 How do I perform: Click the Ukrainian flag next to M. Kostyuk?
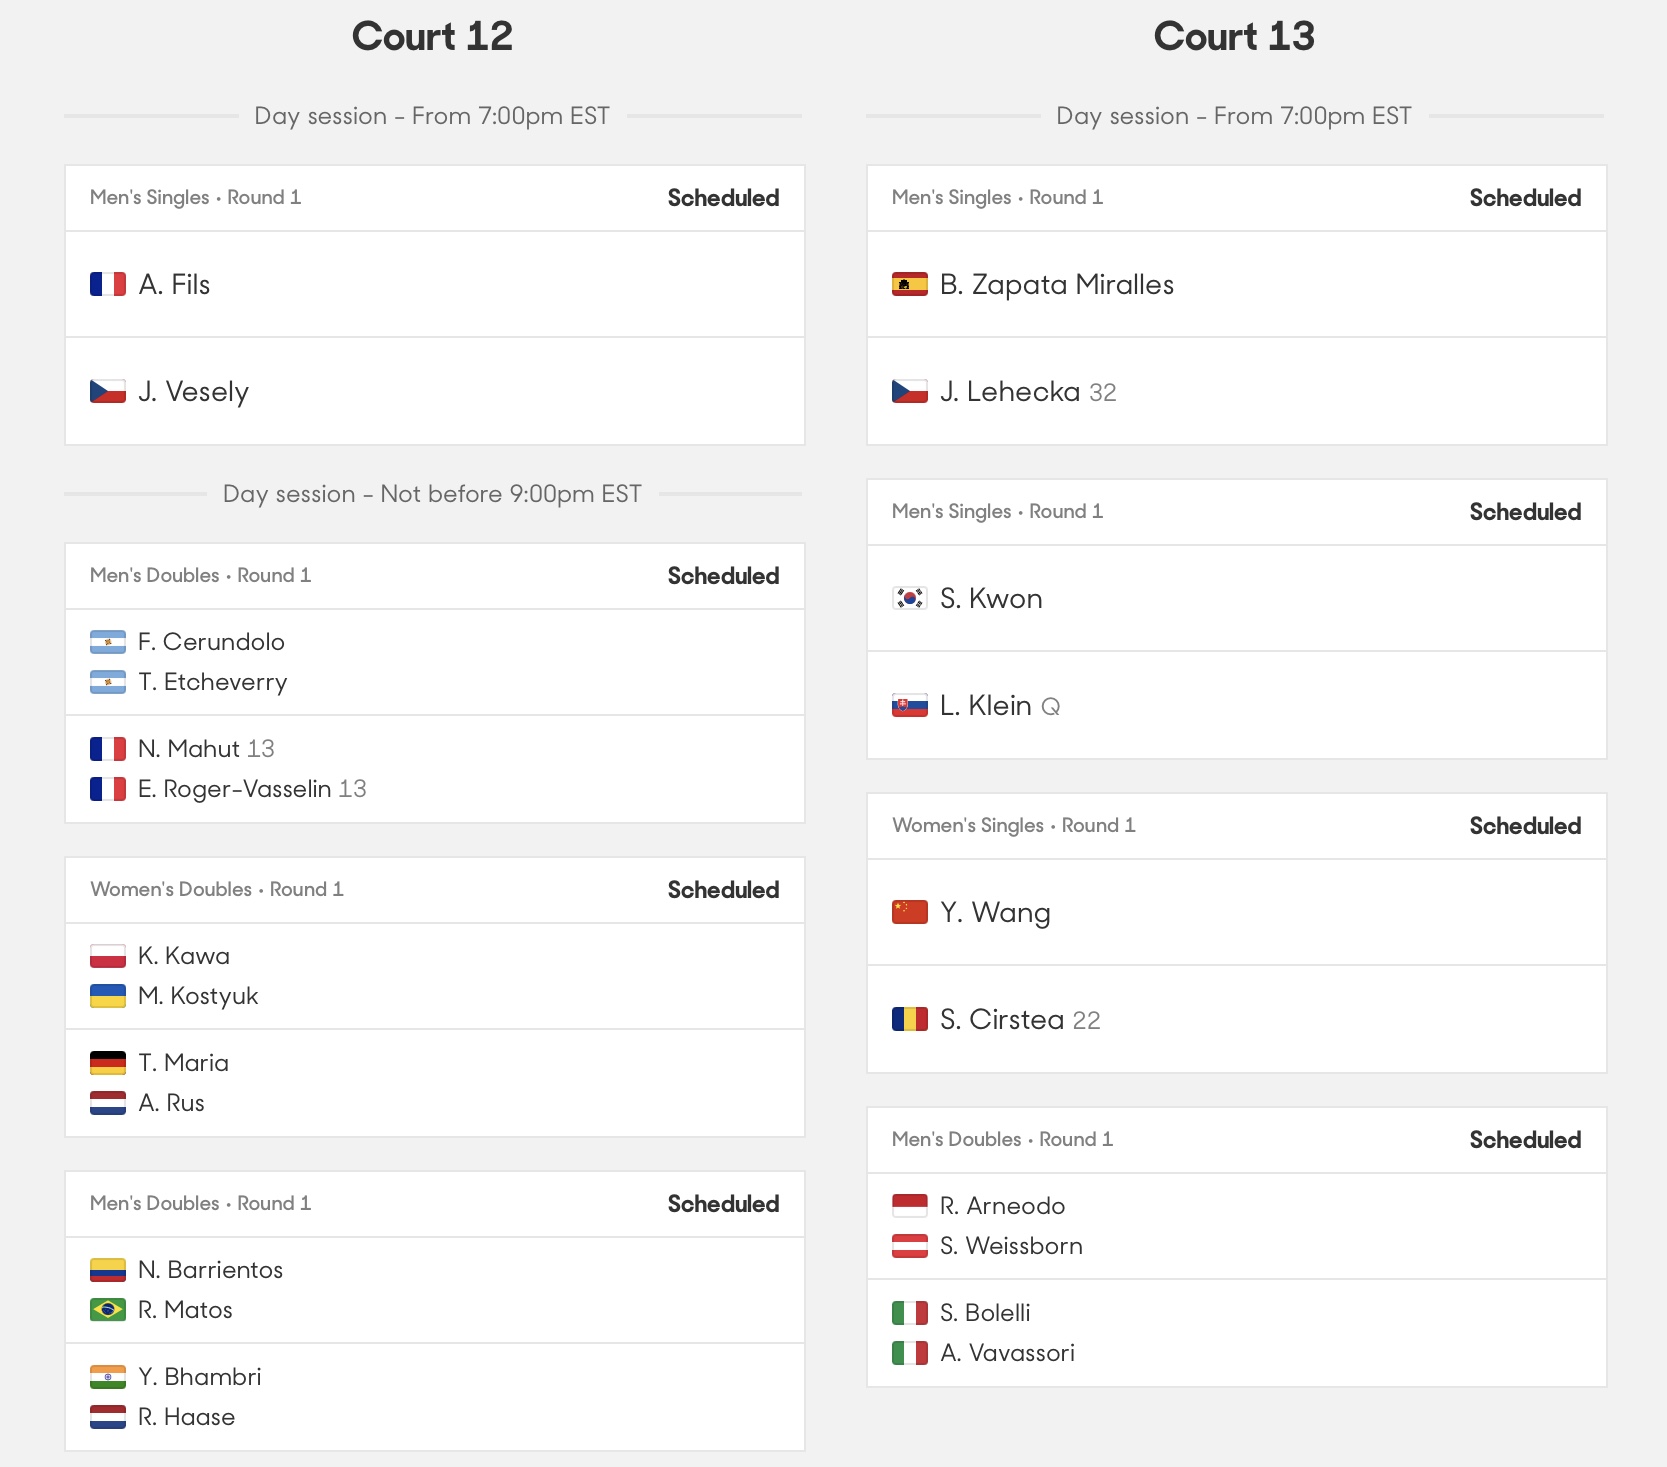108,995
